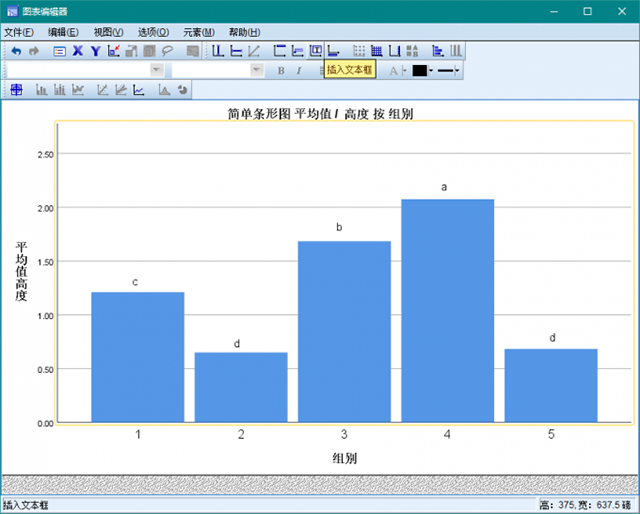The image size is (640, 514).
Task: Select the X axis with the X icon
Action: tap(78, 51)
